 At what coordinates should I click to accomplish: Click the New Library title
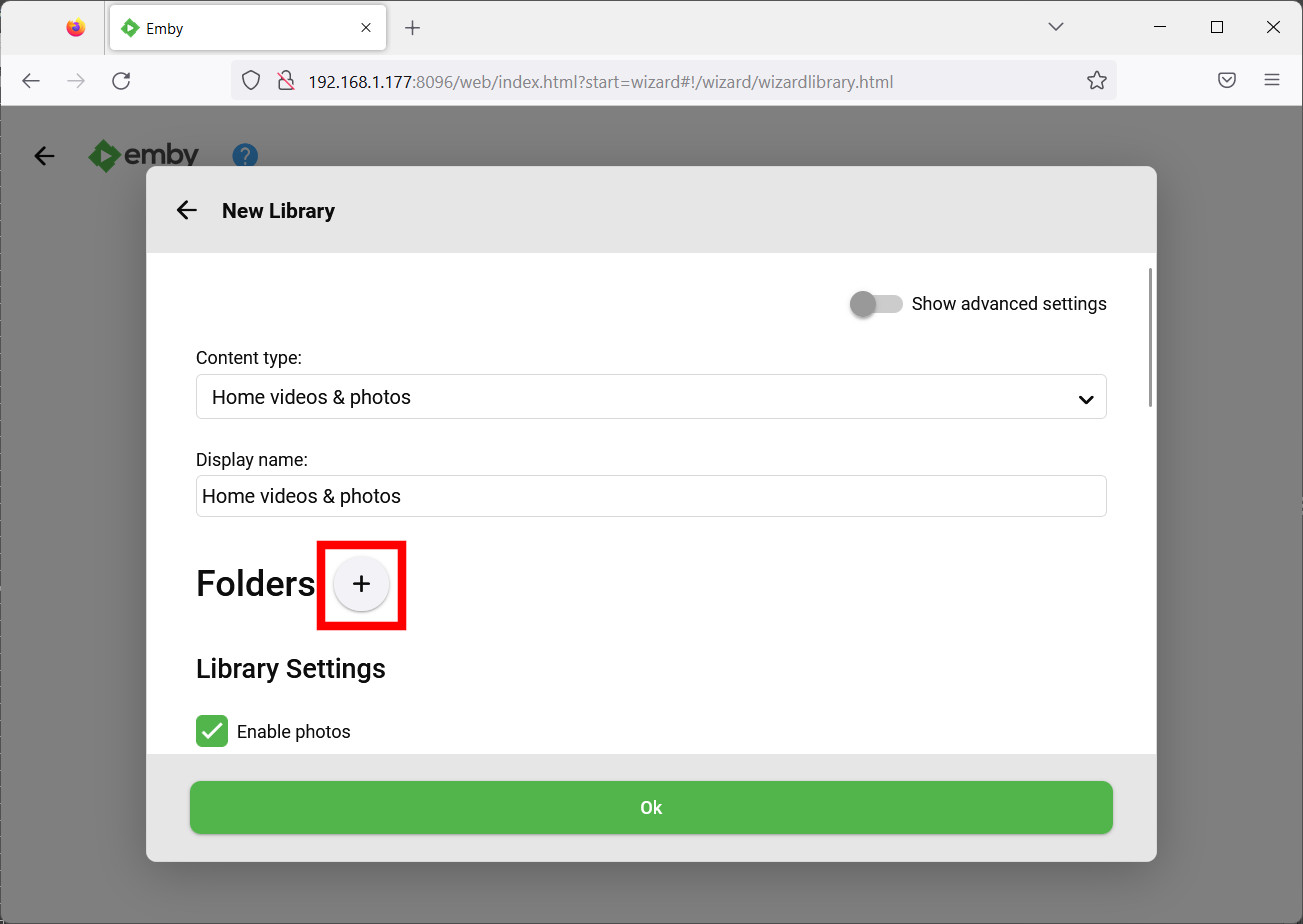click(x=278, y=211)
